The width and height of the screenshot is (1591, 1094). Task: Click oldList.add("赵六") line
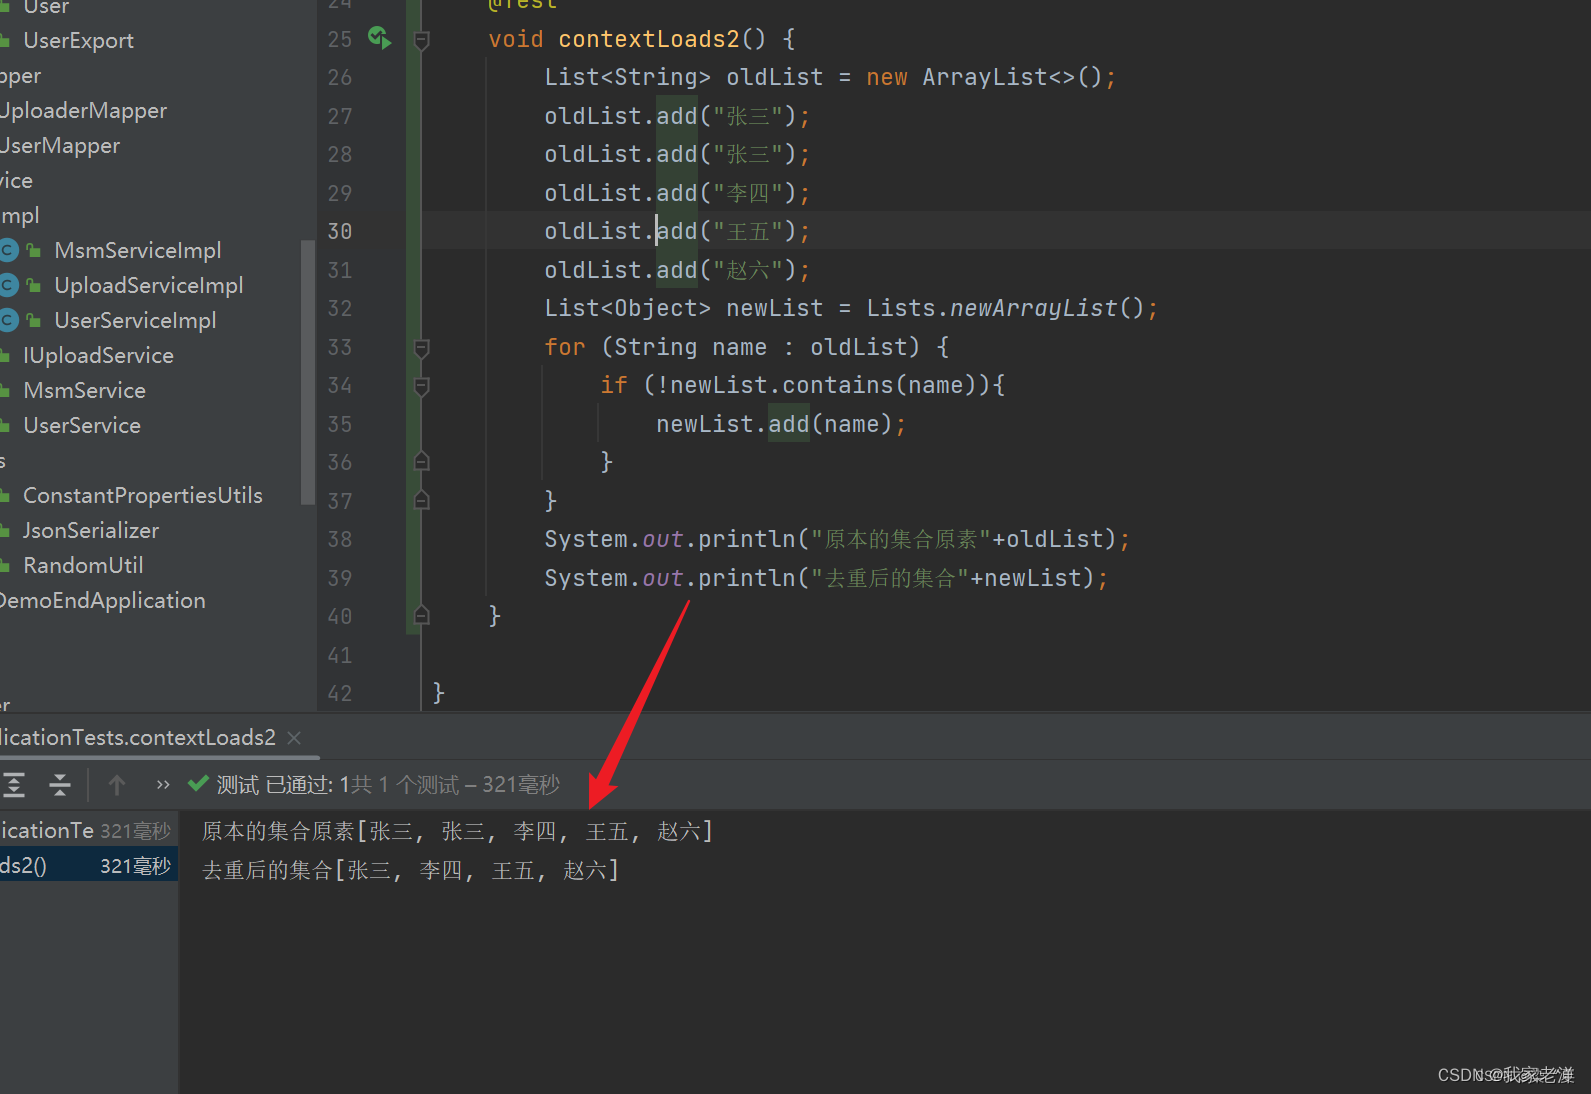tap(677, 270)
